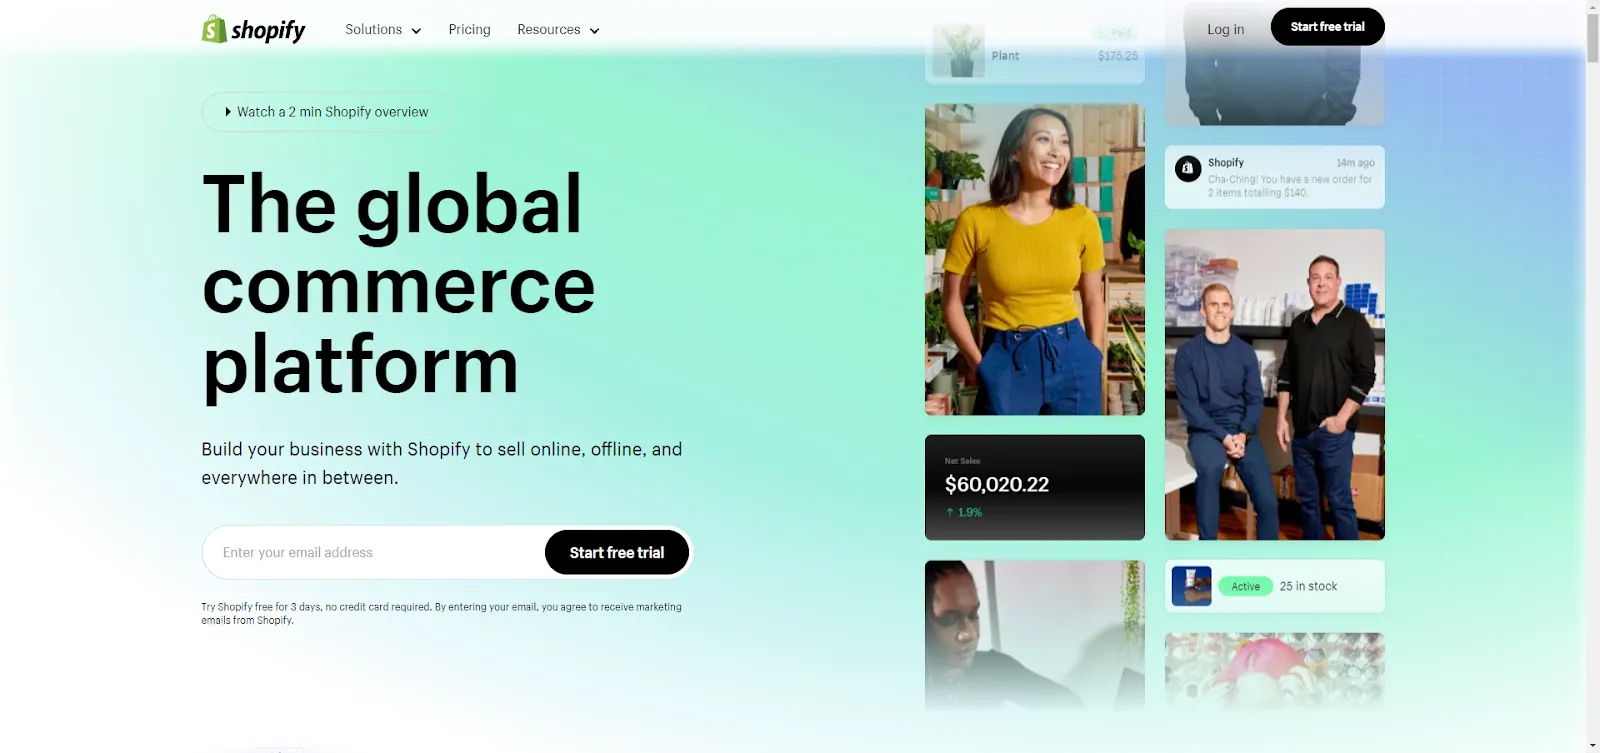Image resolution: width=1600 pixels, height=753 pixels.
Task: Click the plant thumbnail in the order card
Action: 959,52
